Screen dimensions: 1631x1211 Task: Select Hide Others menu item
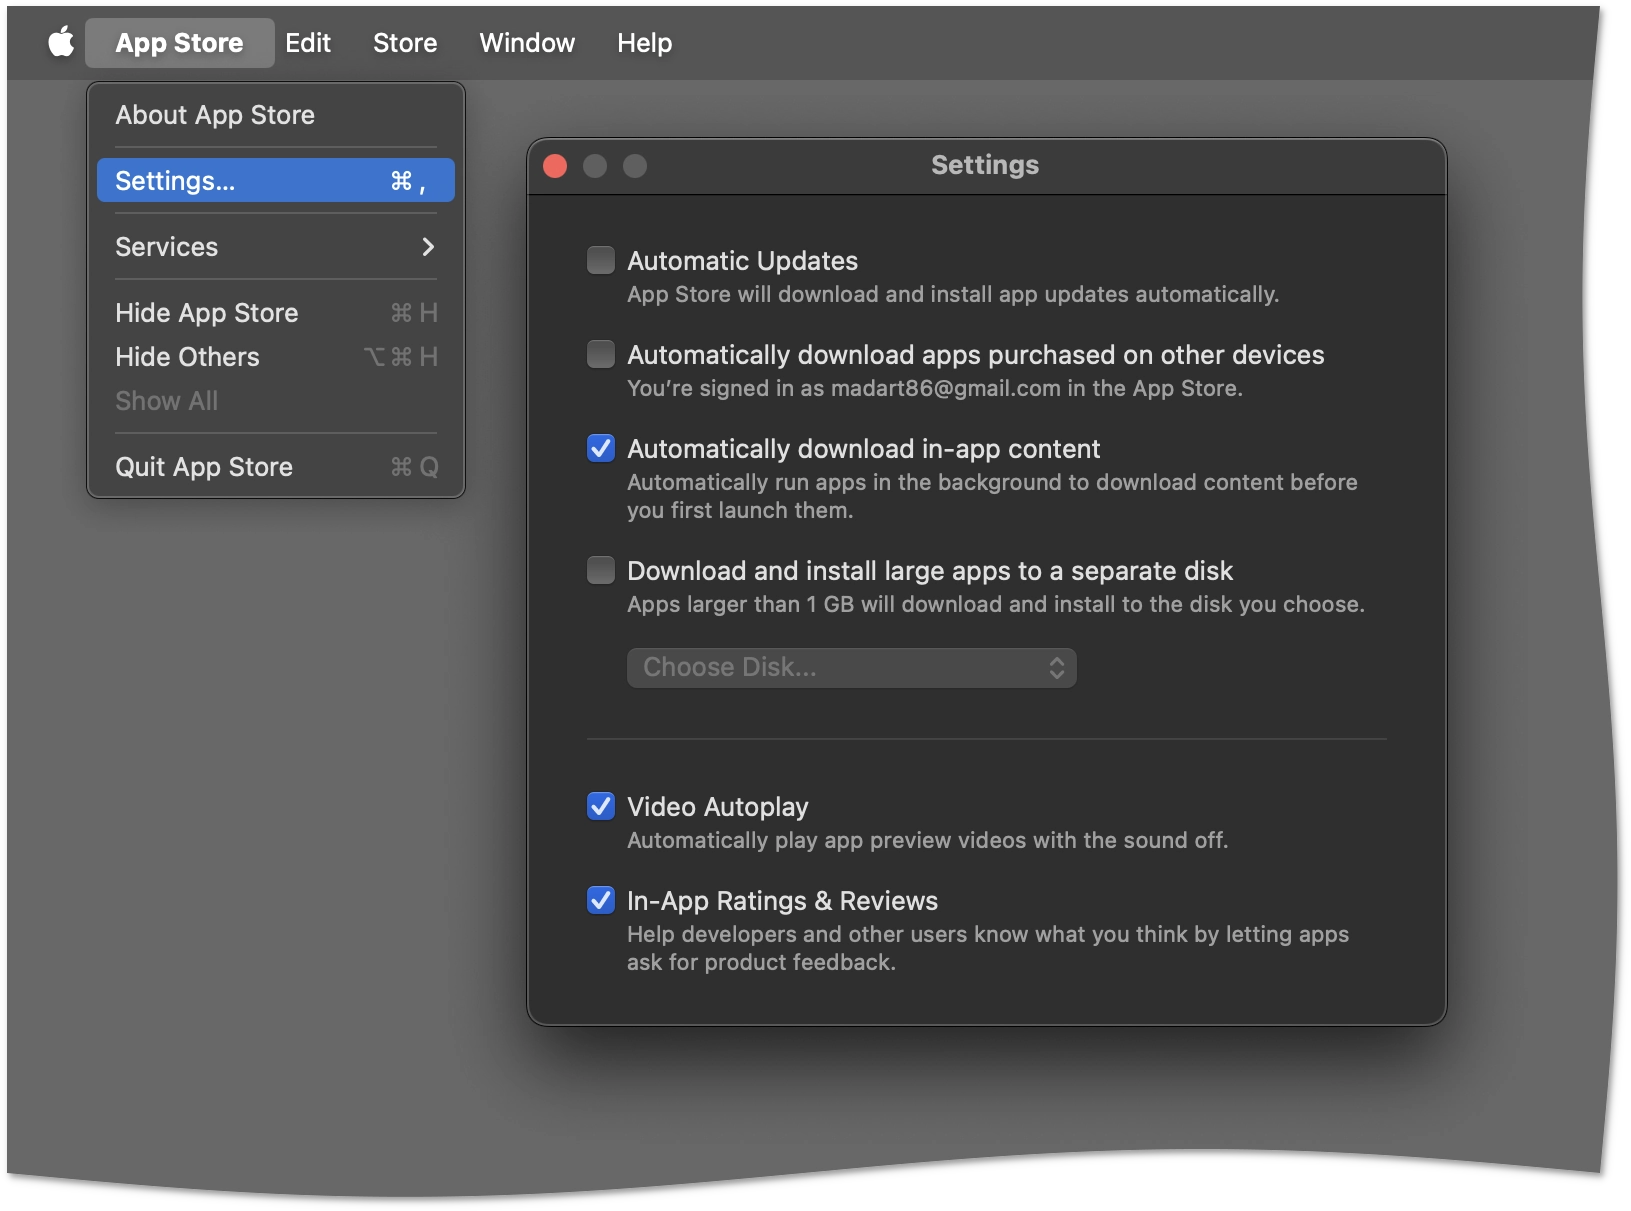pyautogui.click(x=276, y=357)
